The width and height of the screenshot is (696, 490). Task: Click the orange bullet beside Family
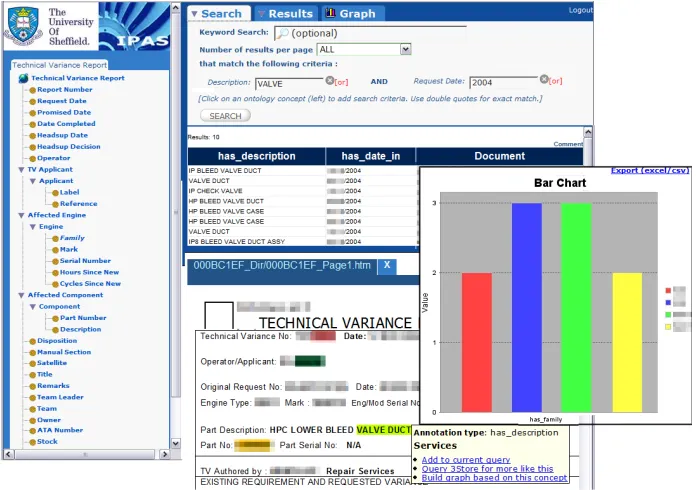pos(55,239)
